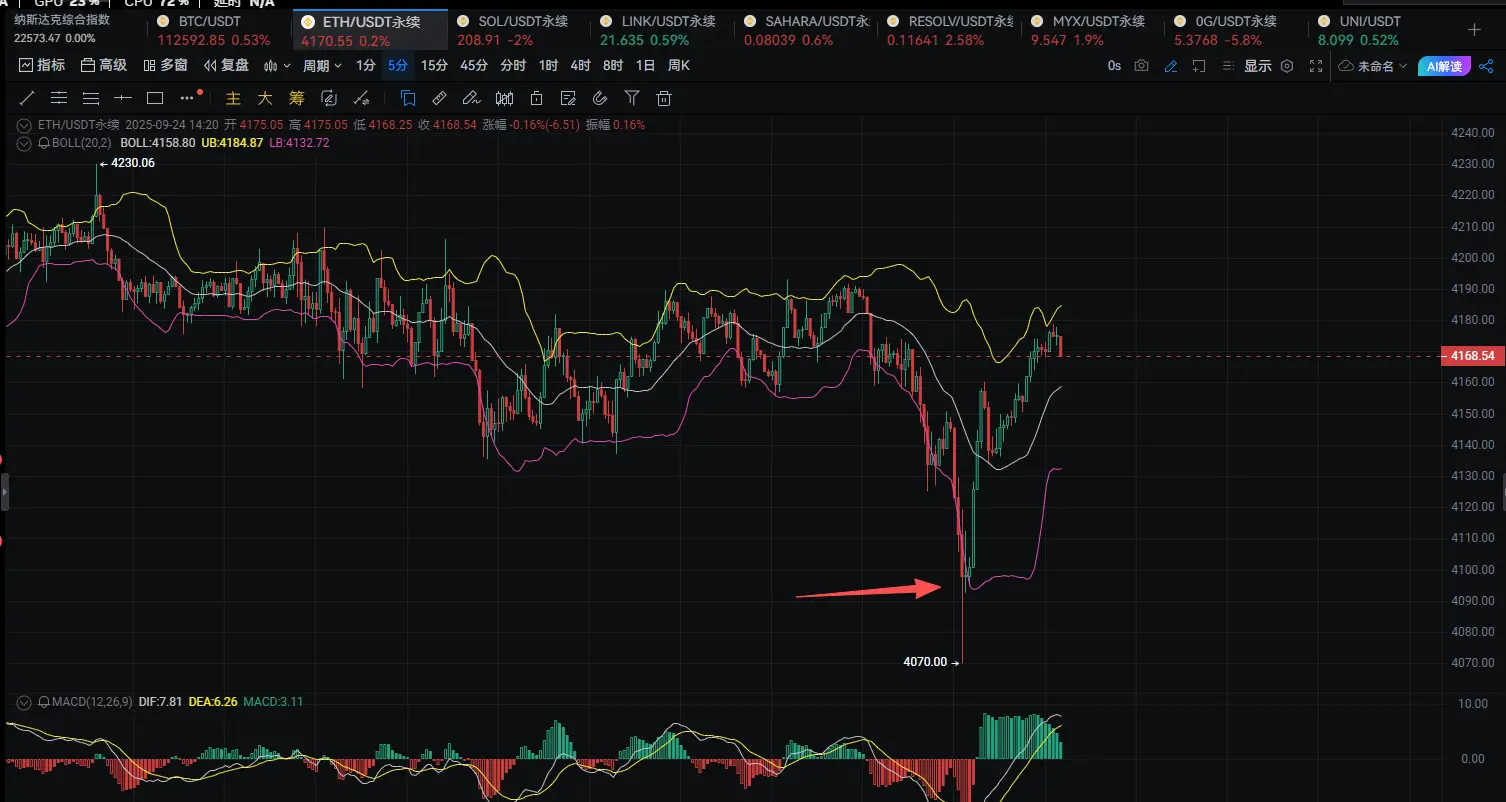Select the 1分 timeframe

(366, 66)
